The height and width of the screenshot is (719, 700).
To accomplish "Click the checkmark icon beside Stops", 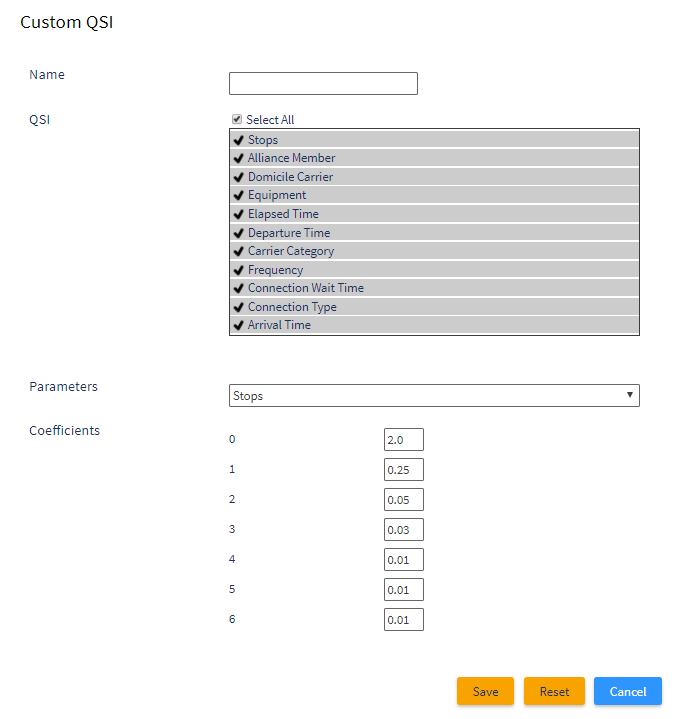I will click(x=238, y=140).
